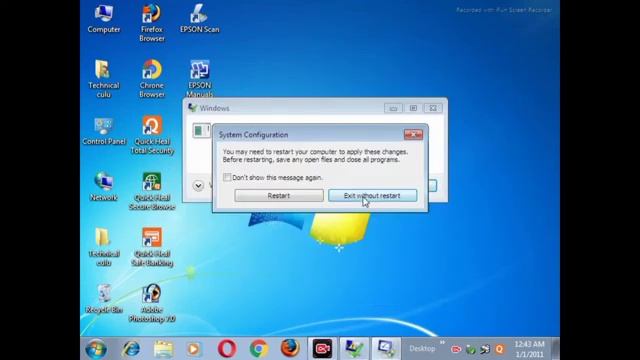Close the System Configuration dialog
640x360 pixels.
pos(413,134)
